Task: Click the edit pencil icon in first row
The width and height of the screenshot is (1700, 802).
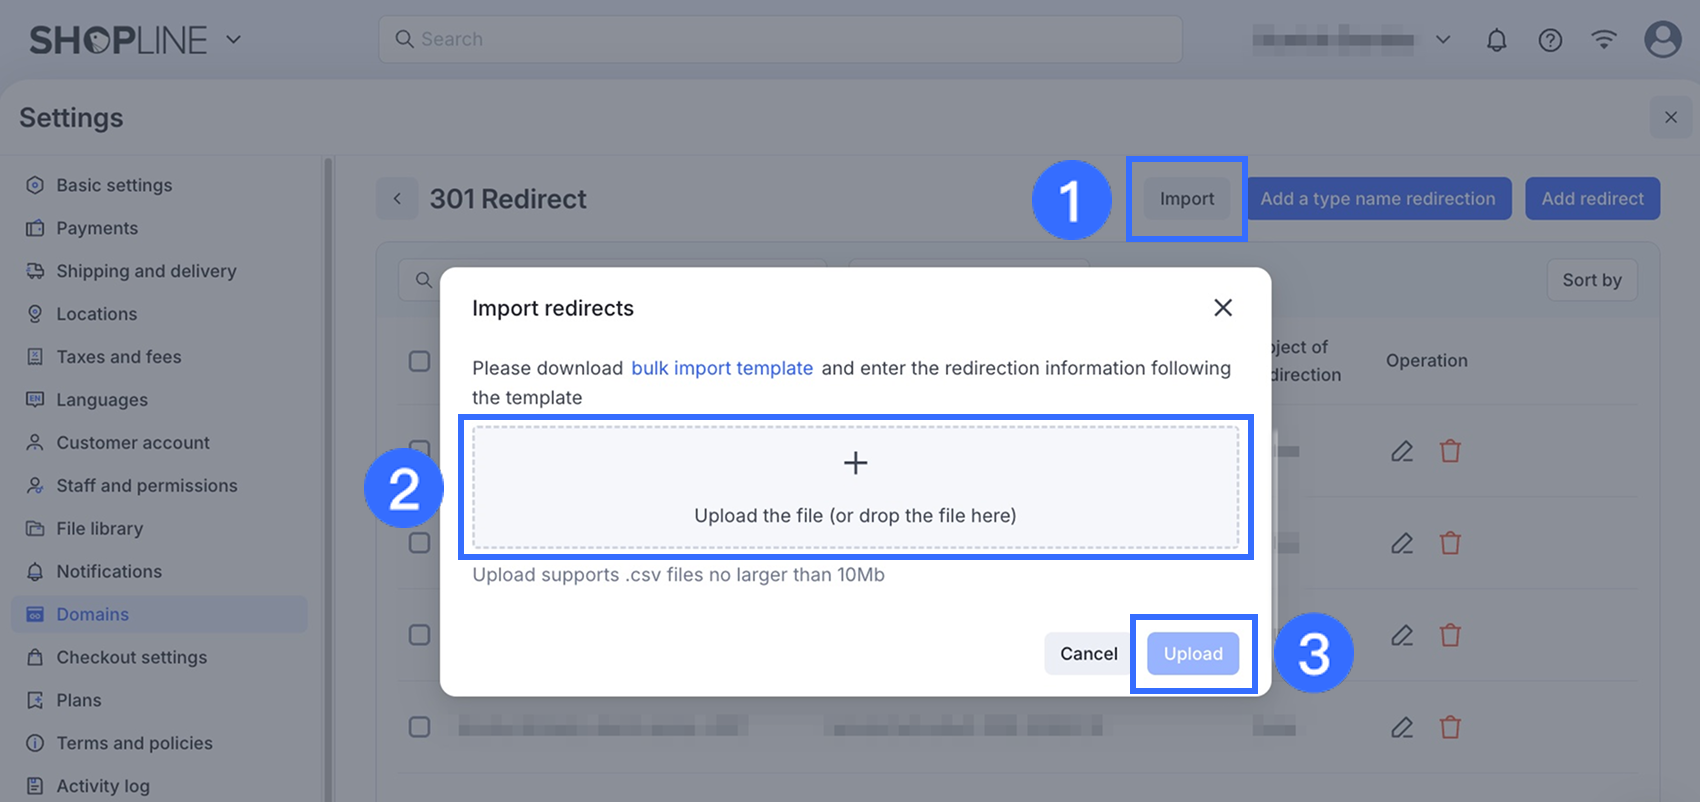Action: [1402, 451]
